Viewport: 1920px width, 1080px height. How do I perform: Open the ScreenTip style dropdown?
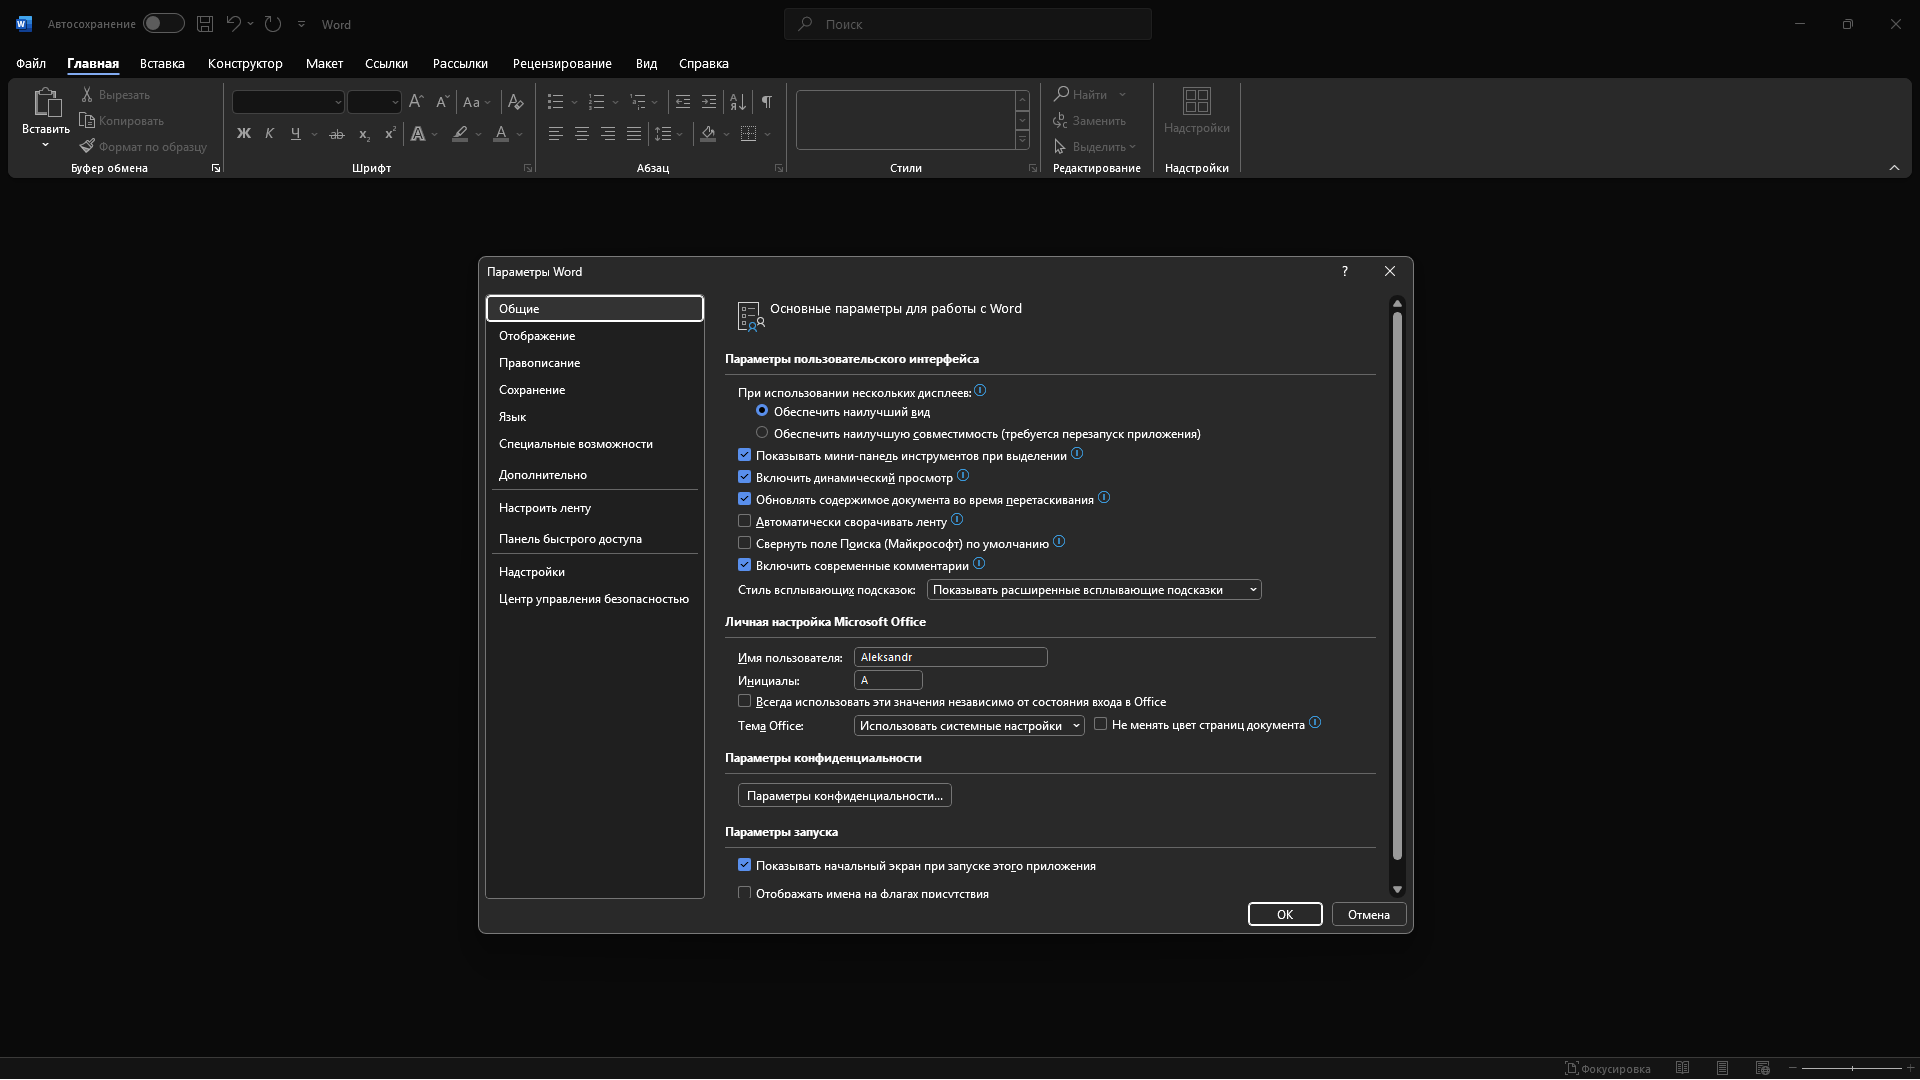pyautogui.click(x=1093, y=590)
